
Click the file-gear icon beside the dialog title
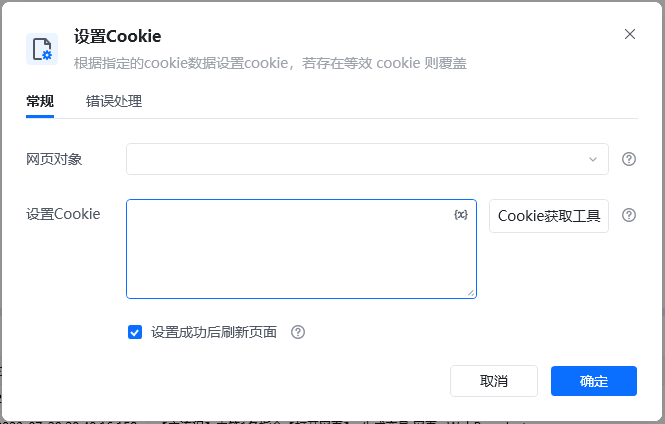(x=42, y=49)
